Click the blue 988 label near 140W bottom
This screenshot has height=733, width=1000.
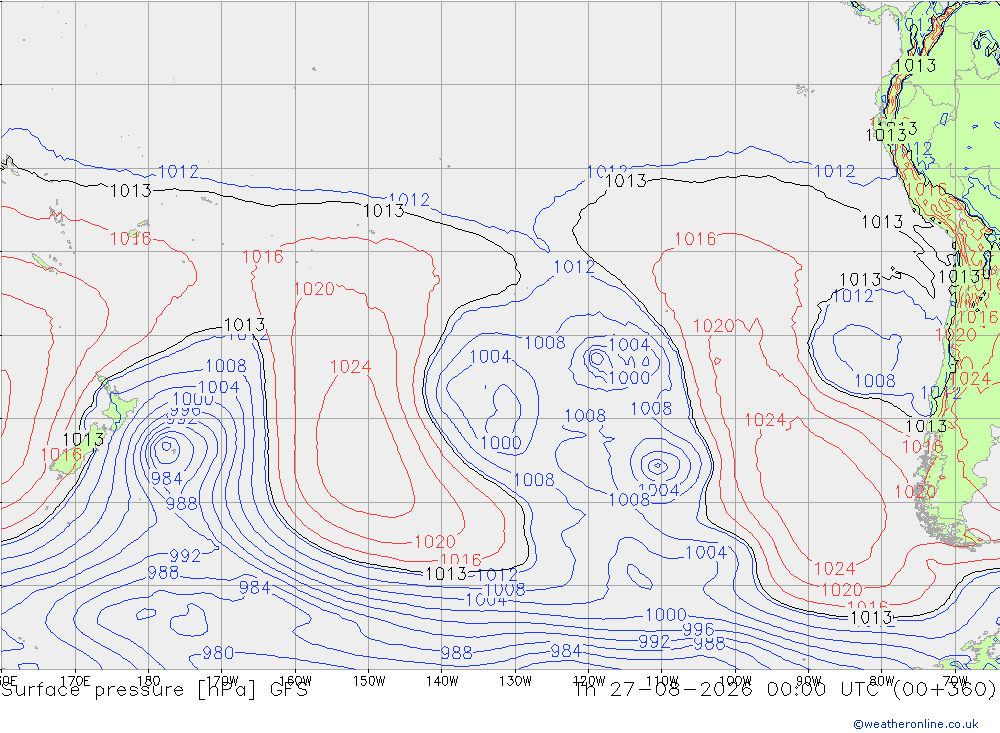click(x=457, y=653)
